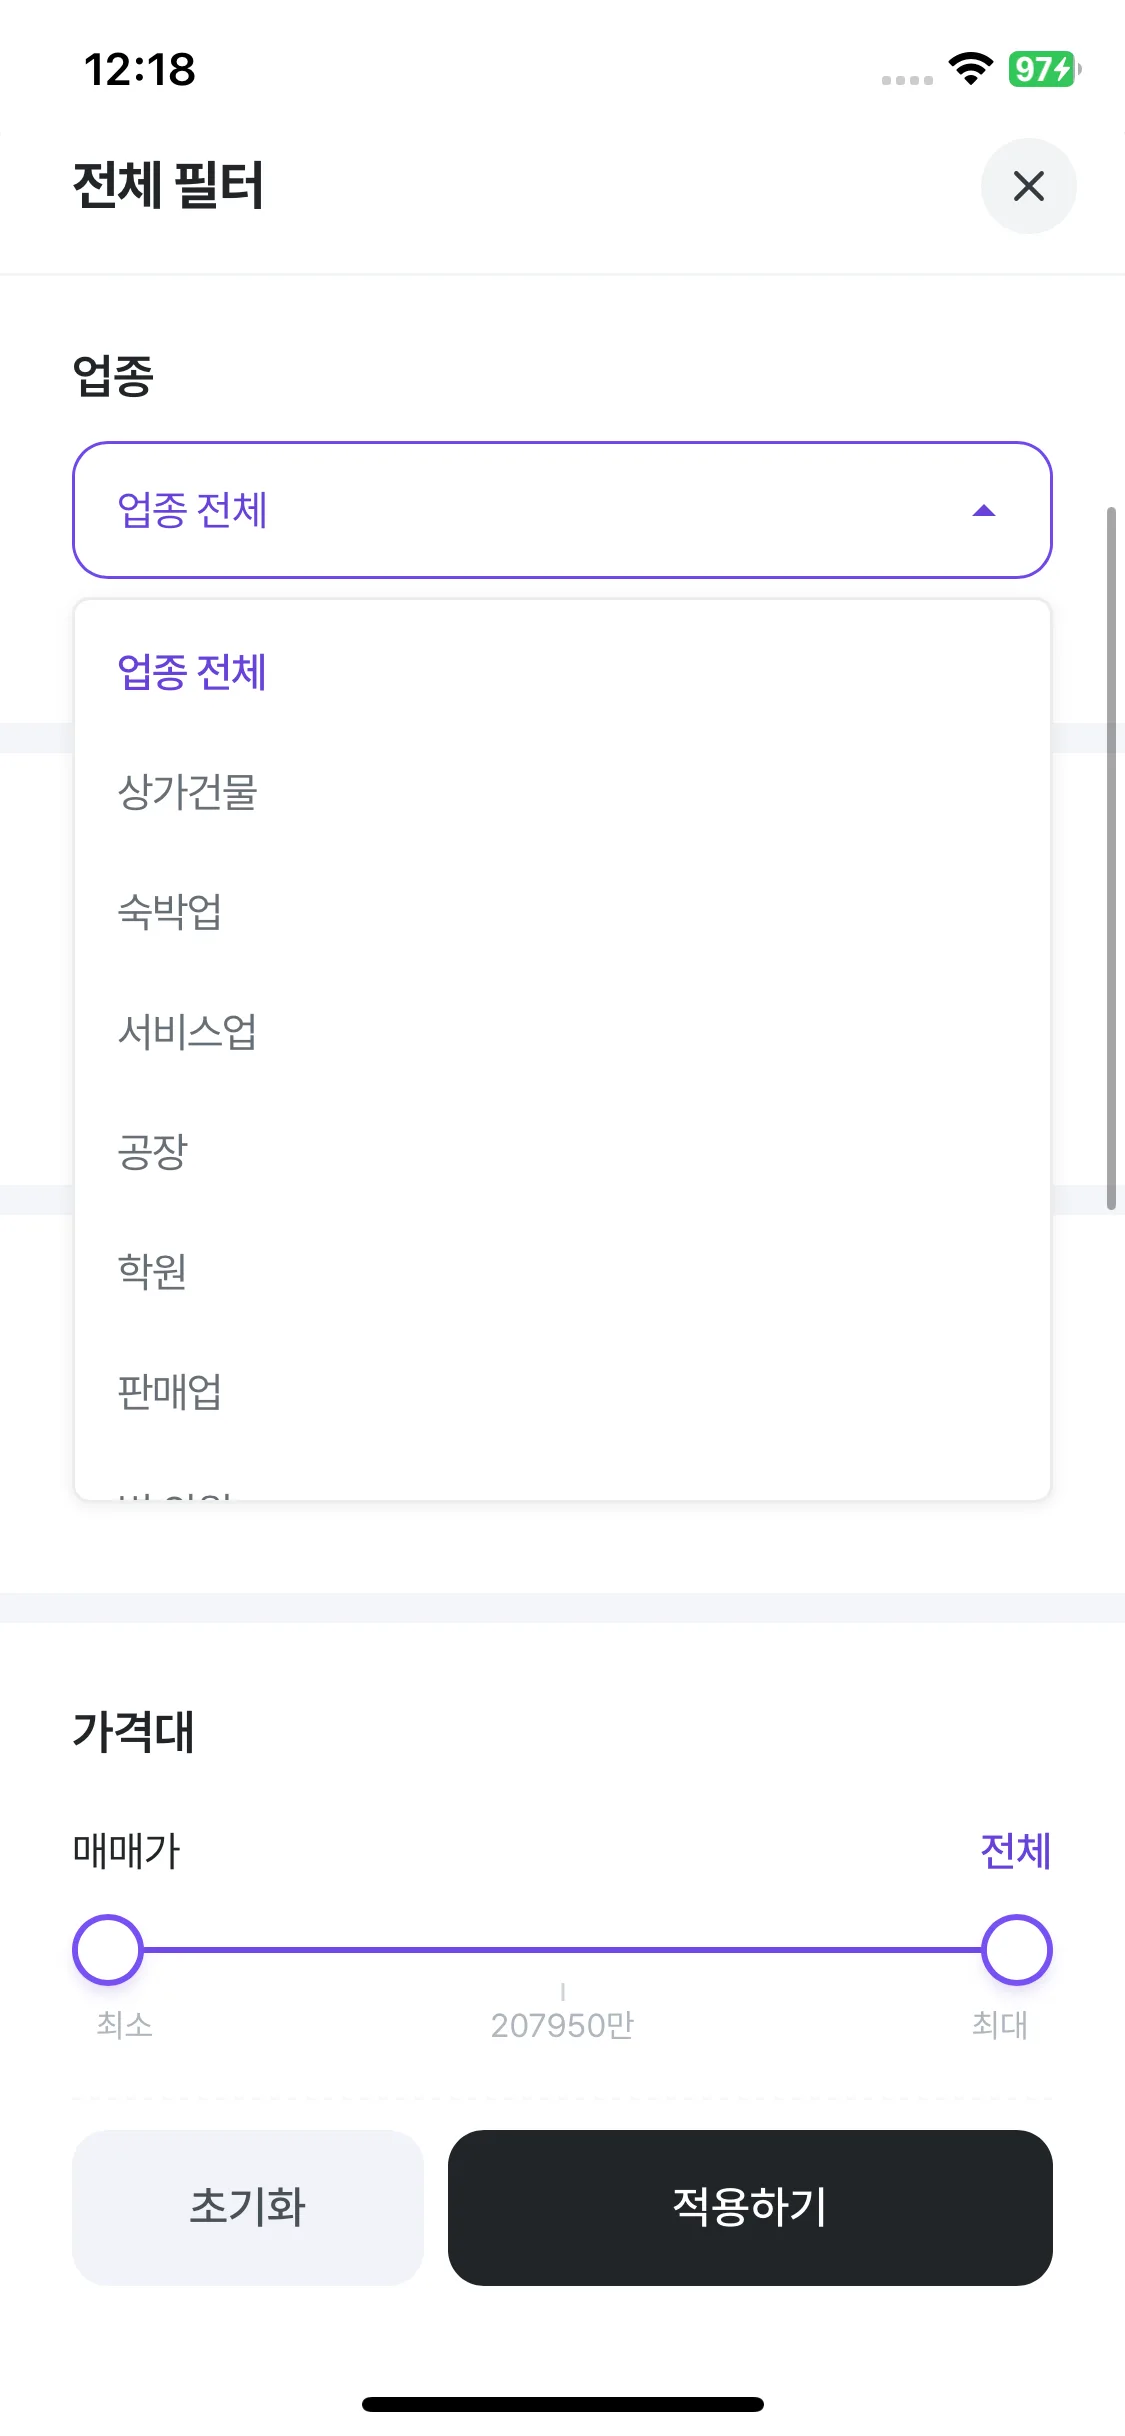Choose 상가건물 from the dropdown list
The image size is (1125, 2436).
pos(188,792)
